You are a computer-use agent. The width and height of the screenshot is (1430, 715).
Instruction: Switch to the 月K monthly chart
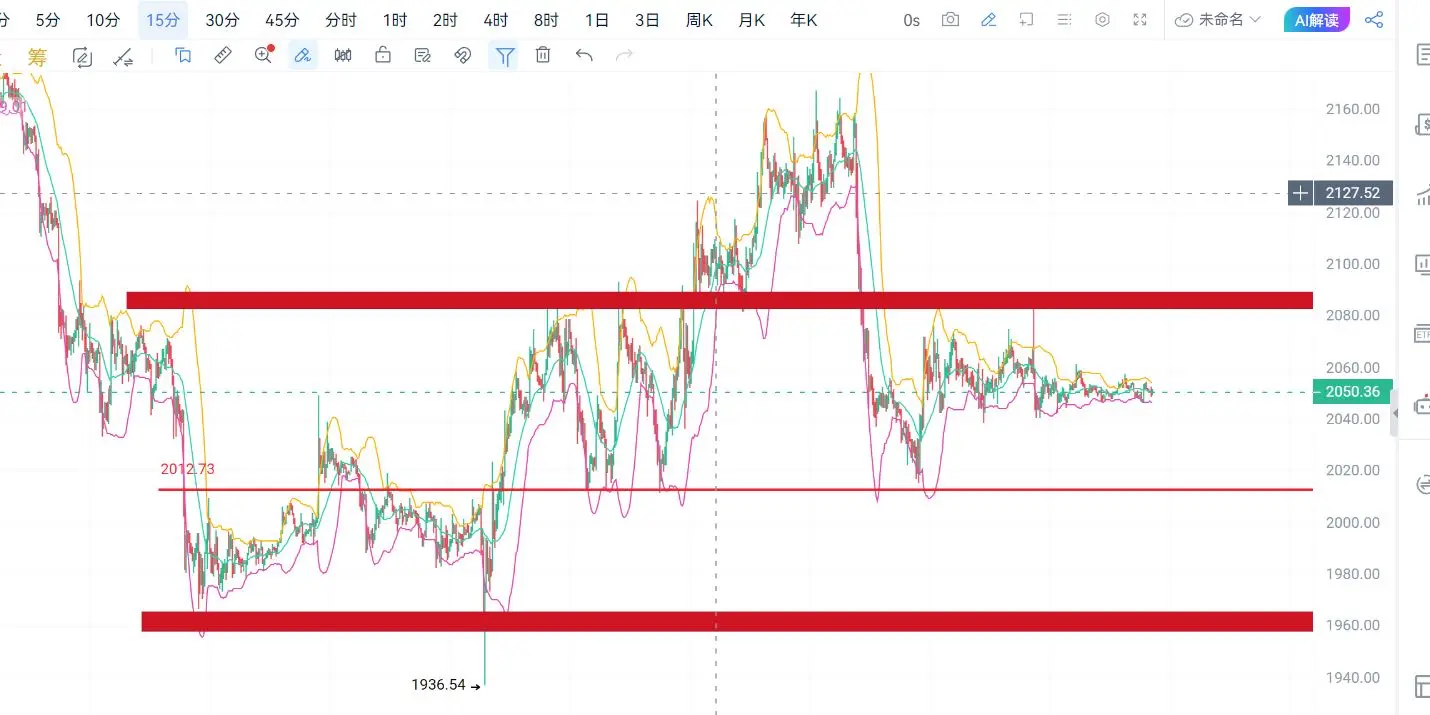click(x=751, y=20)
